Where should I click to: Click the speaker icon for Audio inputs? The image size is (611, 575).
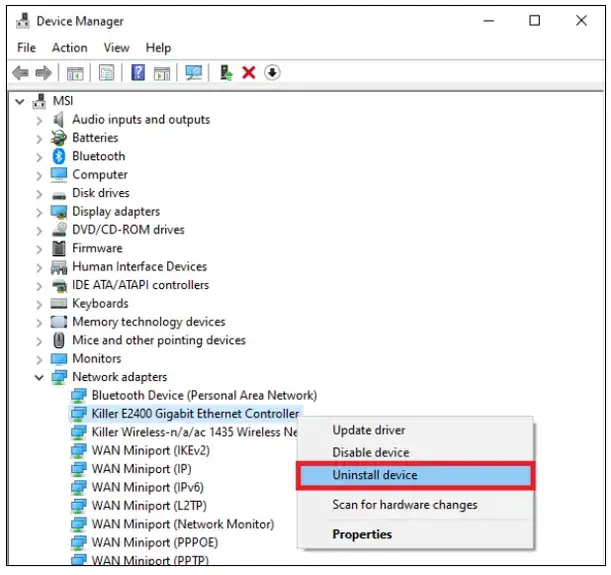point(58,119)
